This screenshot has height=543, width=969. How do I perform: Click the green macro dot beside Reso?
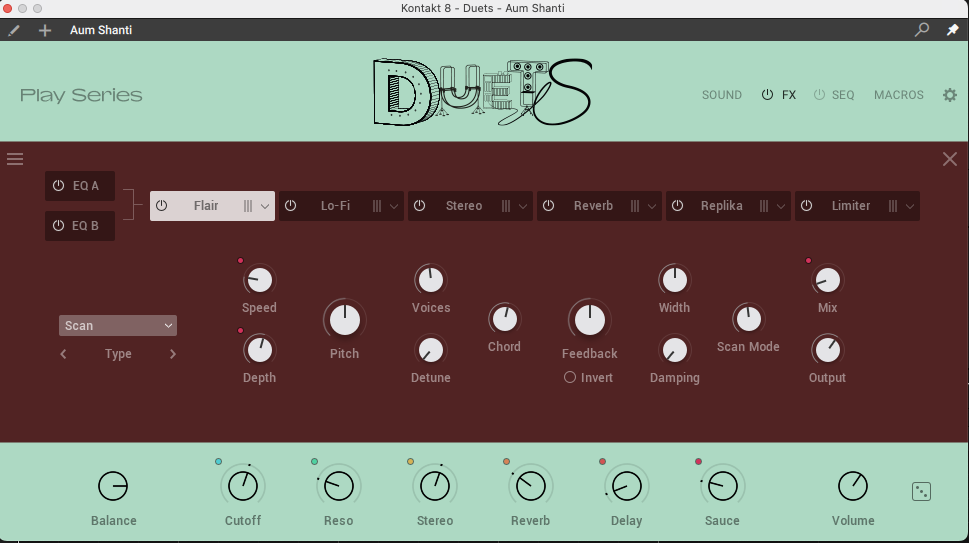pos(315,461)
